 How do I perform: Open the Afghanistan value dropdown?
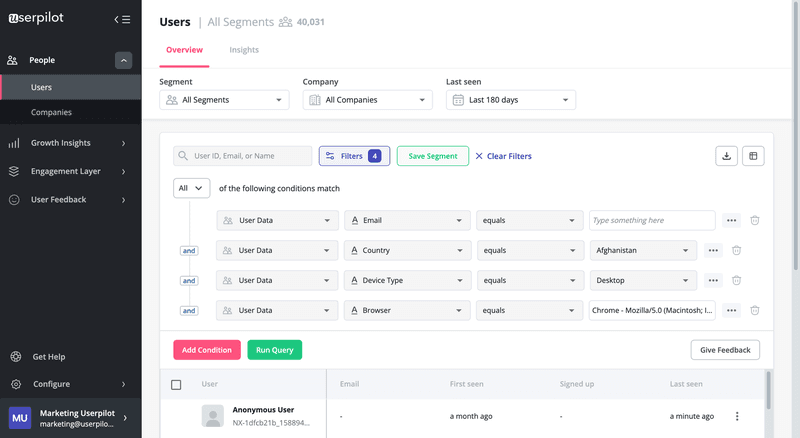pos(643,251)
